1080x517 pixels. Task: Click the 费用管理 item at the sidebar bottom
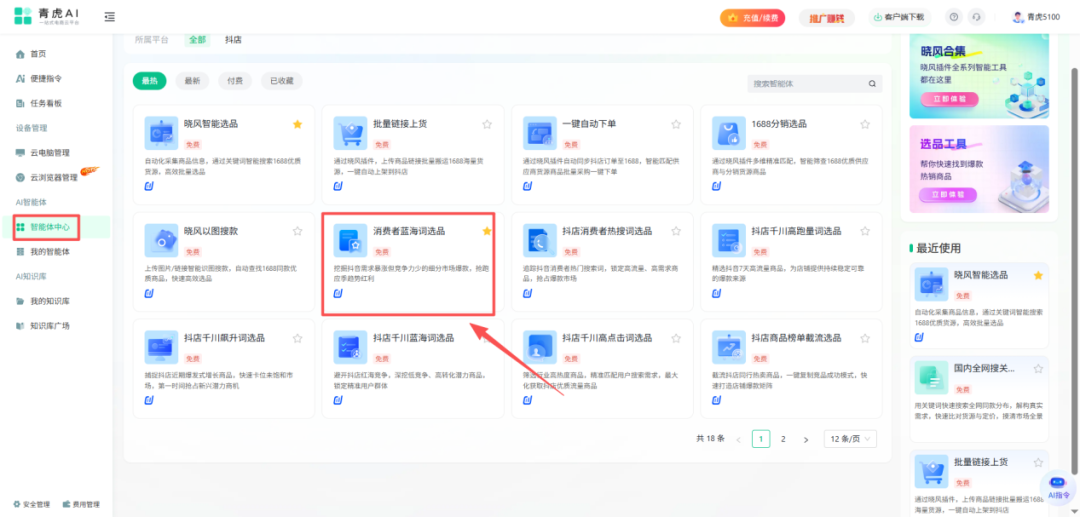81,504
